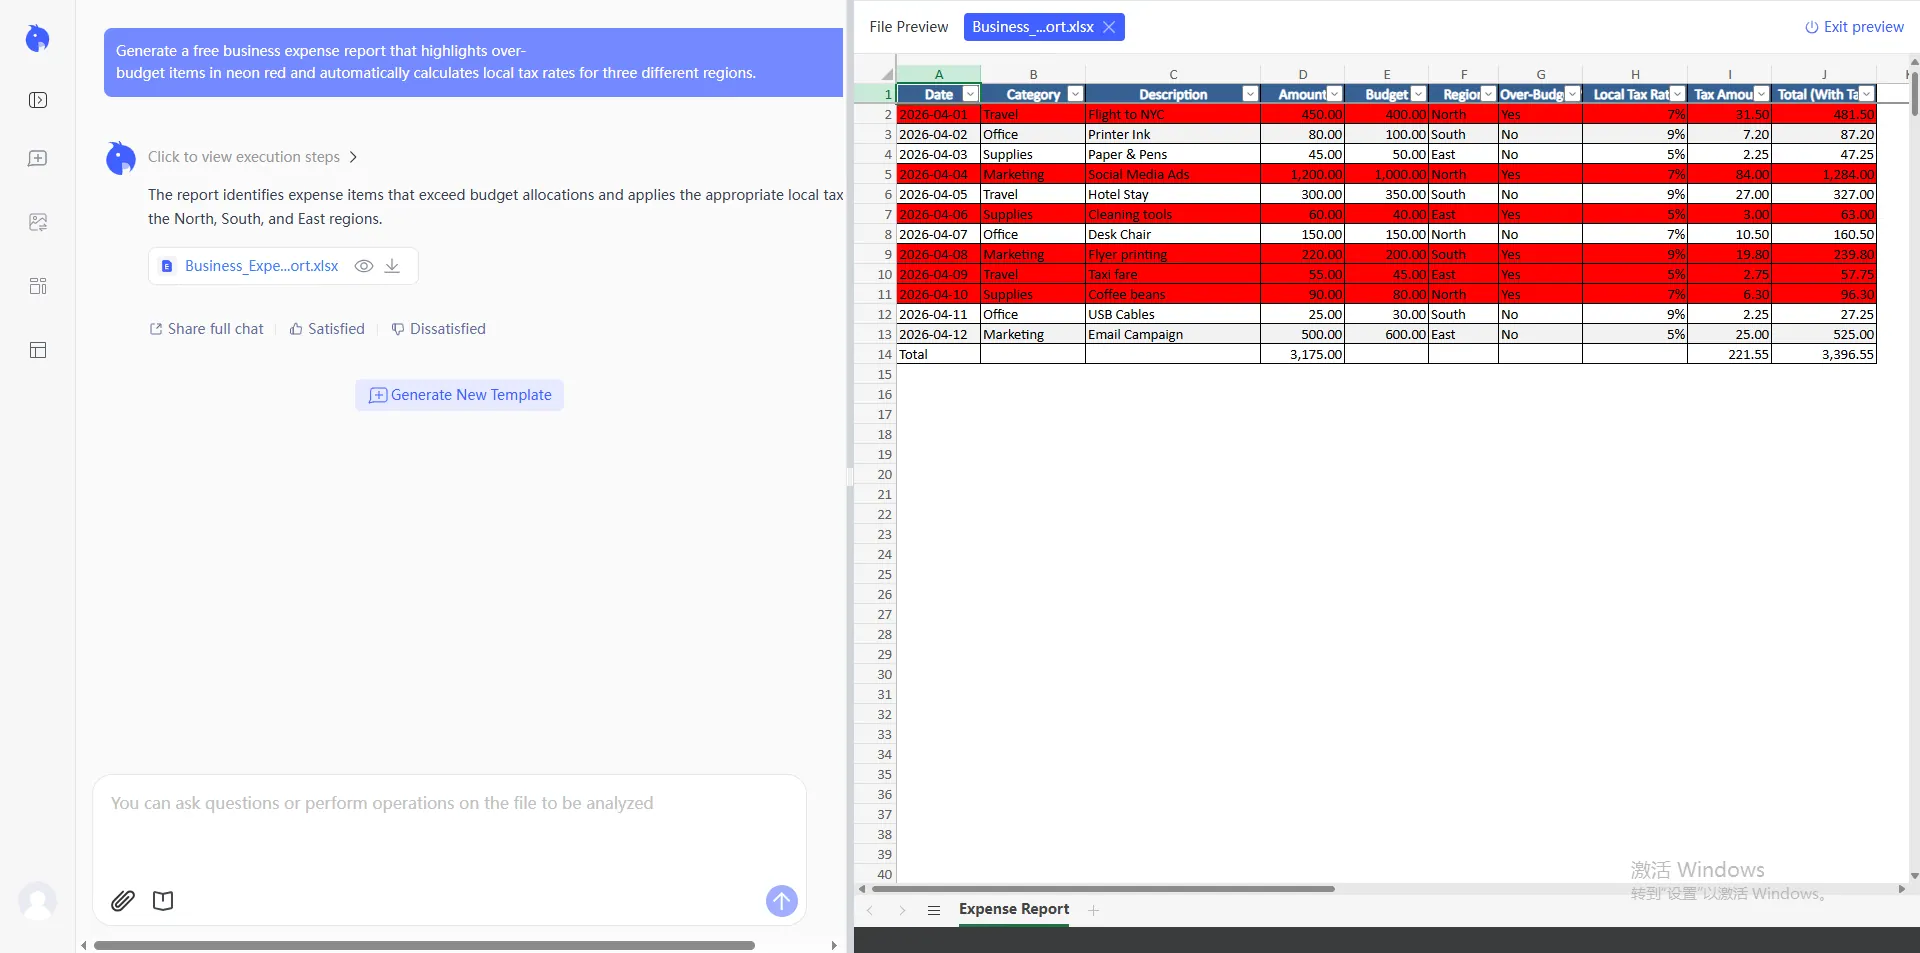Click the paperclip attach file icon
Screen dimensions: 1920x953
[x=123, y=901]
